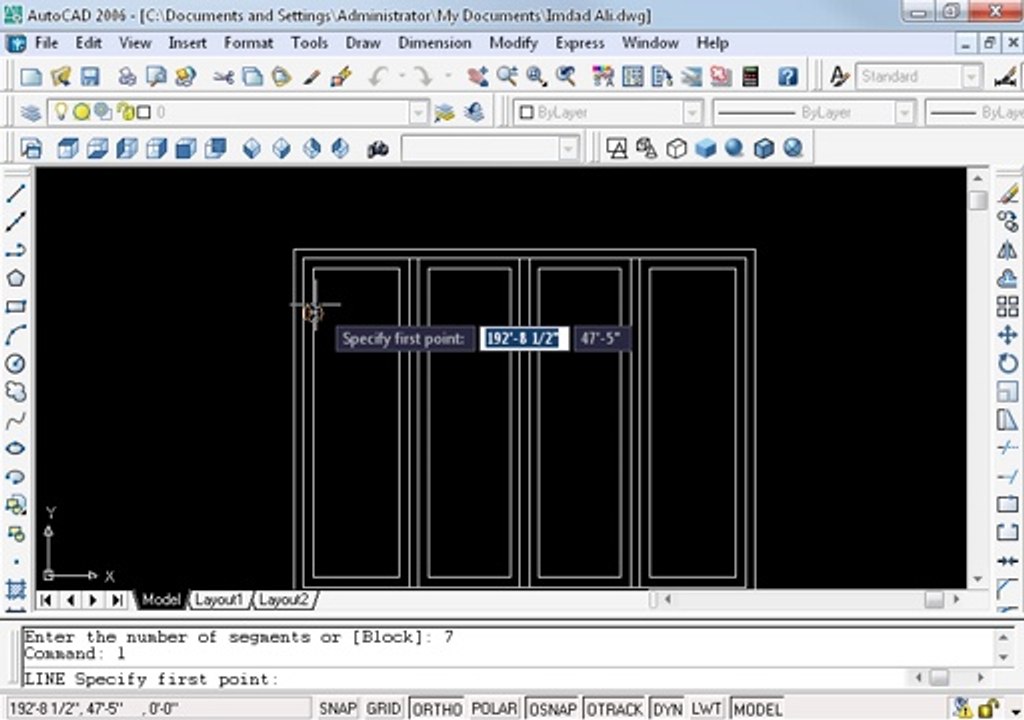The image size is (1024, 720).
Task: Select the Spline draw tool
Action: pyautogui.click(x=16, y=420)
